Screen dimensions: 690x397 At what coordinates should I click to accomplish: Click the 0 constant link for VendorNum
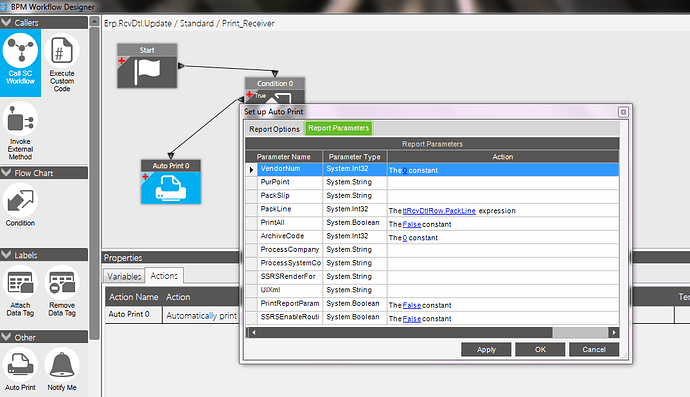[x=405, y=170]
